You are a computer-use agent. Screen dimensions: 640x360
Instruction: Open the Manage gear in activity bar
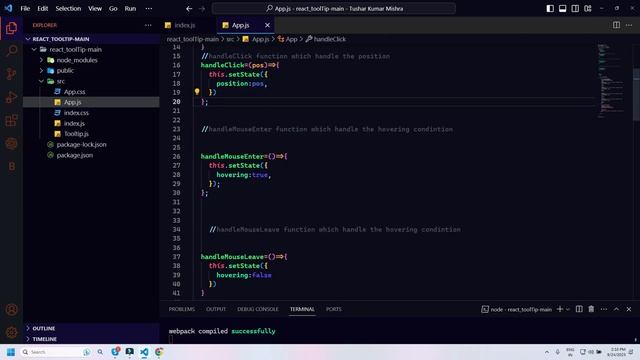(x=11, y=332)
